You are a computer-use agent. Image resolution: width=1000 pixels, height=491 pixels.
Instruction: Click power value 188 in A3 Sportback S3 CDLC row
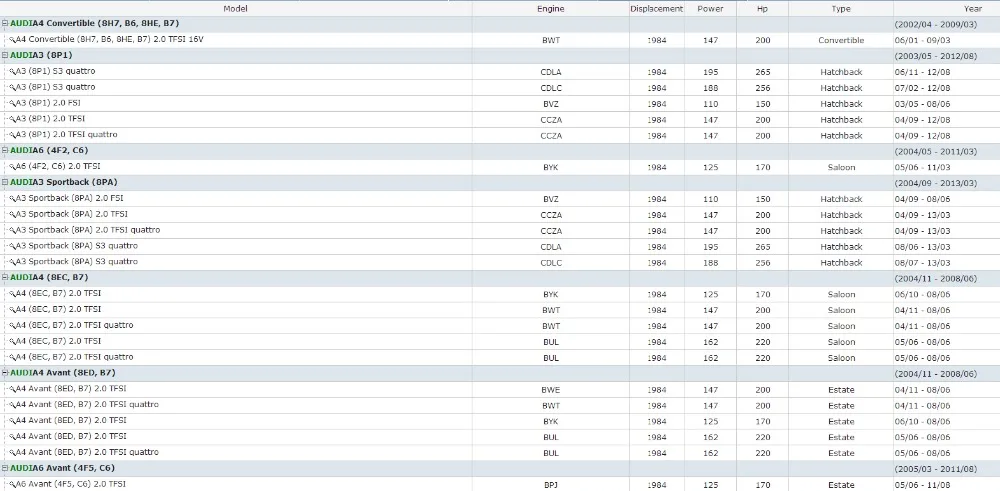(710, 263)
